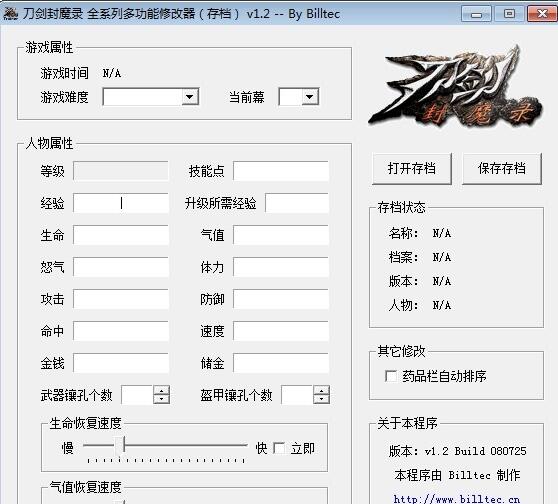Increase 武器镶孔个数 with up arrow

coord(162,390)
